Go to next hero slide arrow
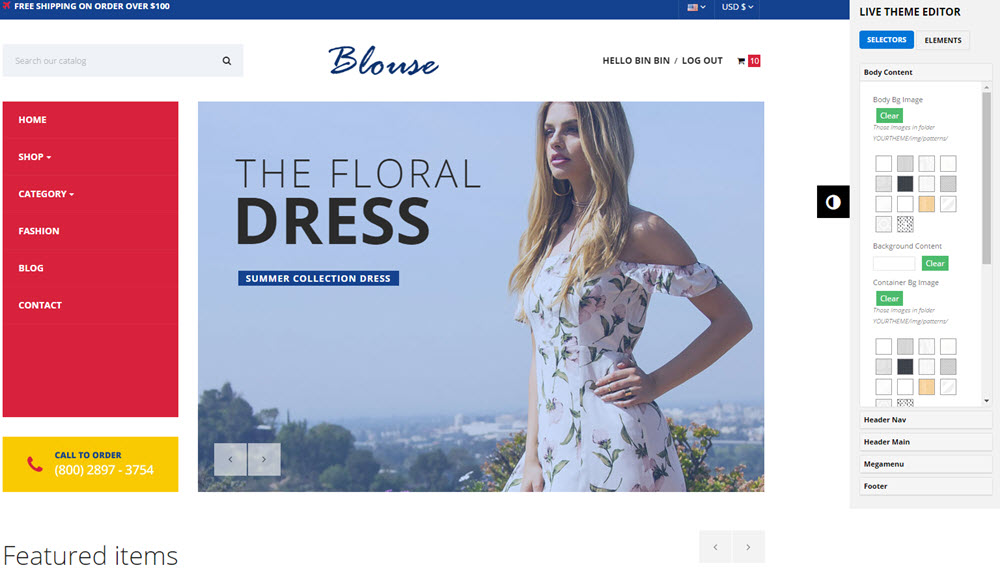The image size is (1000, 574). pos(264,459)
